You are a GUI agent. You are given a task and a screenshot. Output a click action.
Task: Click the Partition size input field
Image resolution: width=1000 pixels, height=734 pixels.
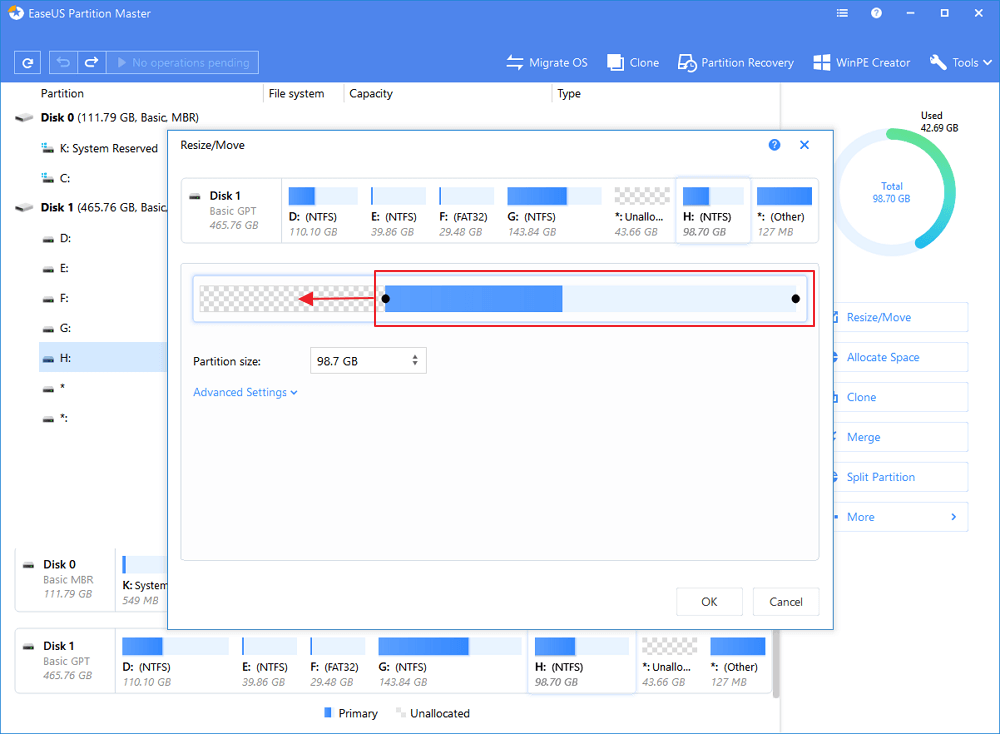point(360,361)
